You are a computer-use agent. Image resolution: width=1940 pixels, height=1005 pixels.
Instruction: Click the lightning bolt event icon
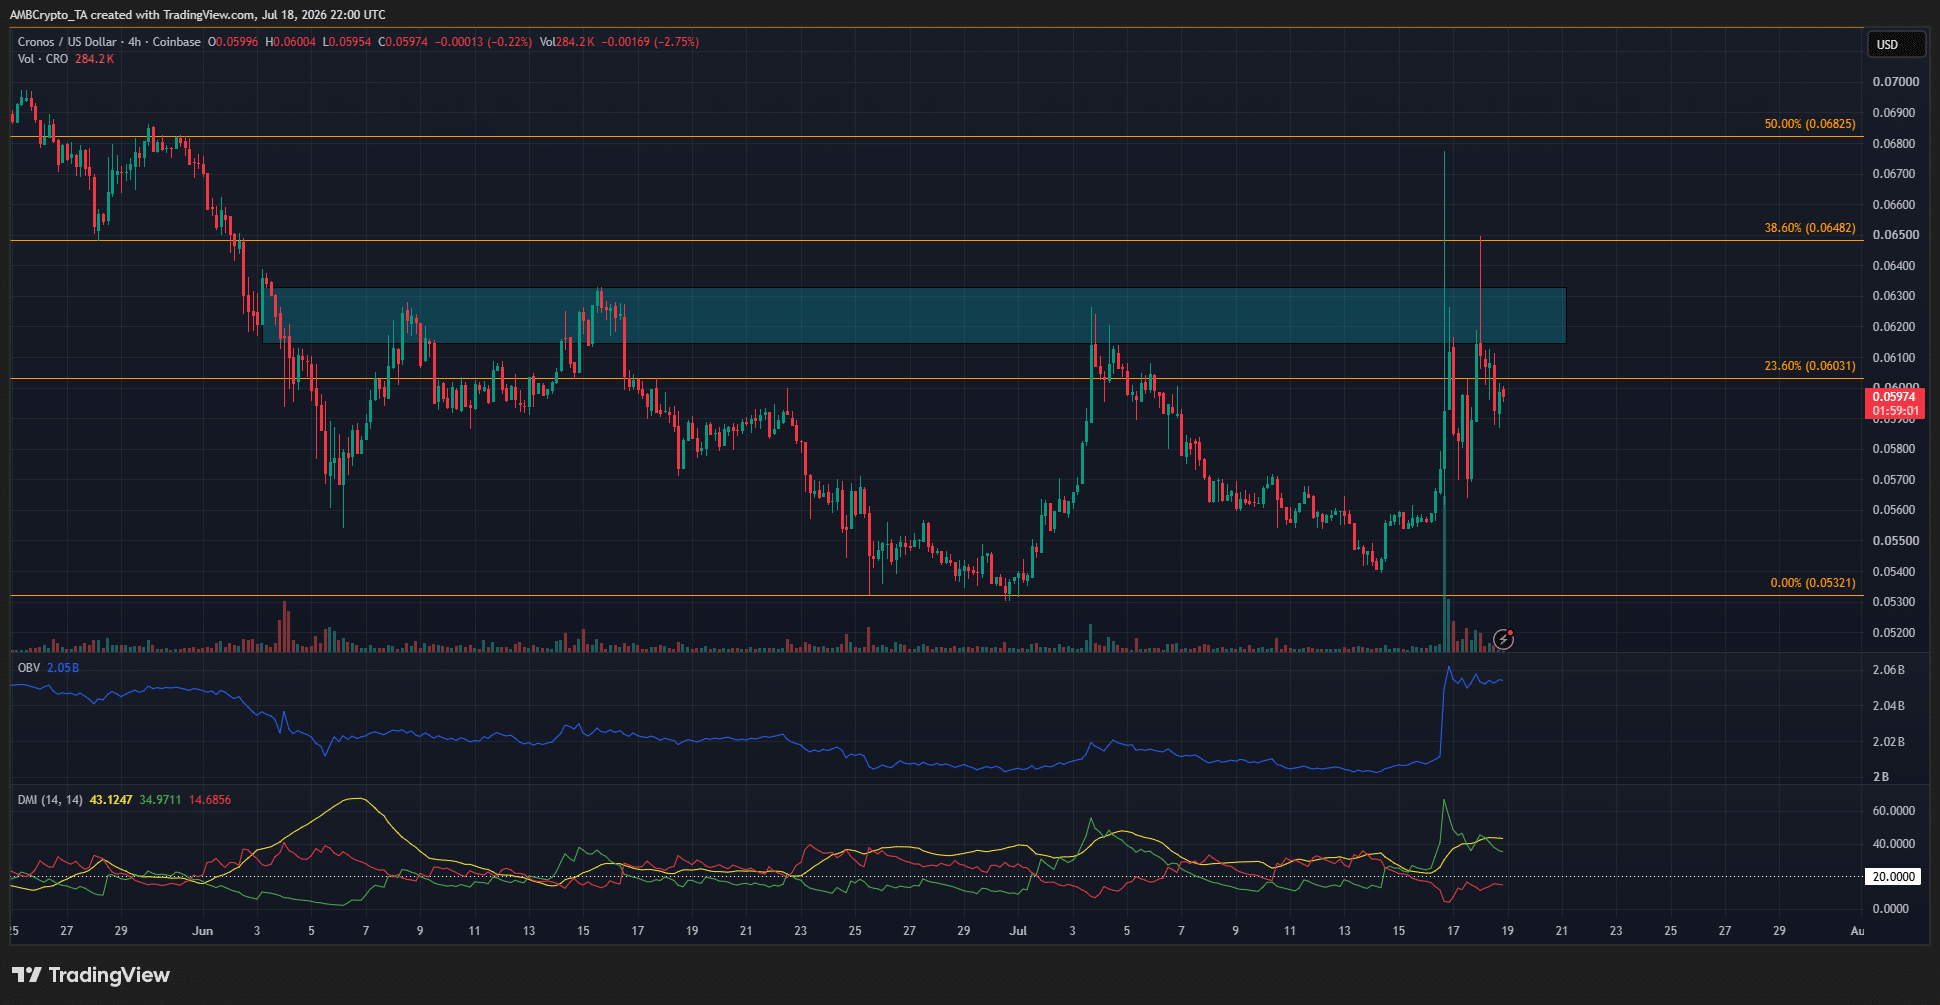coord(1503,639)
